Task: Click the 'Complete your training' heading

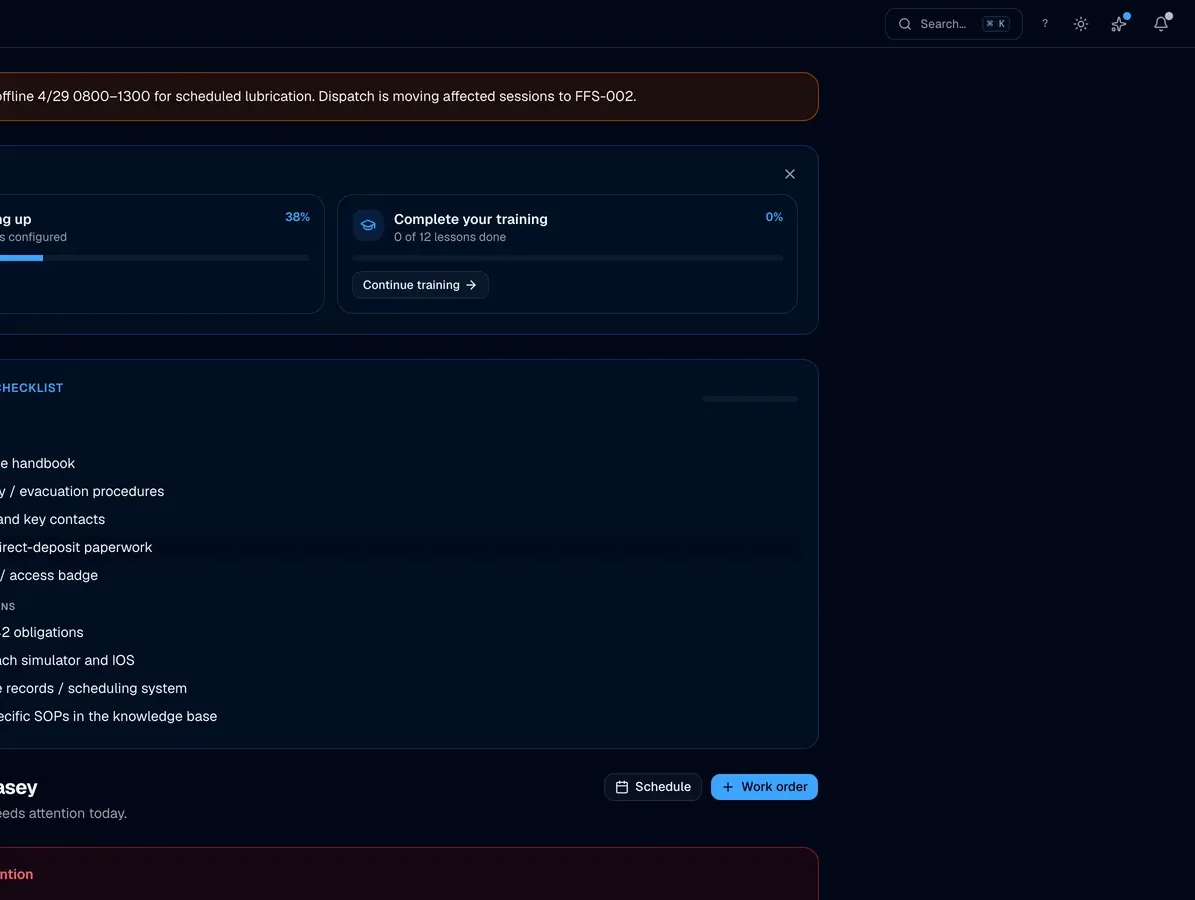Action: [470, 219]
